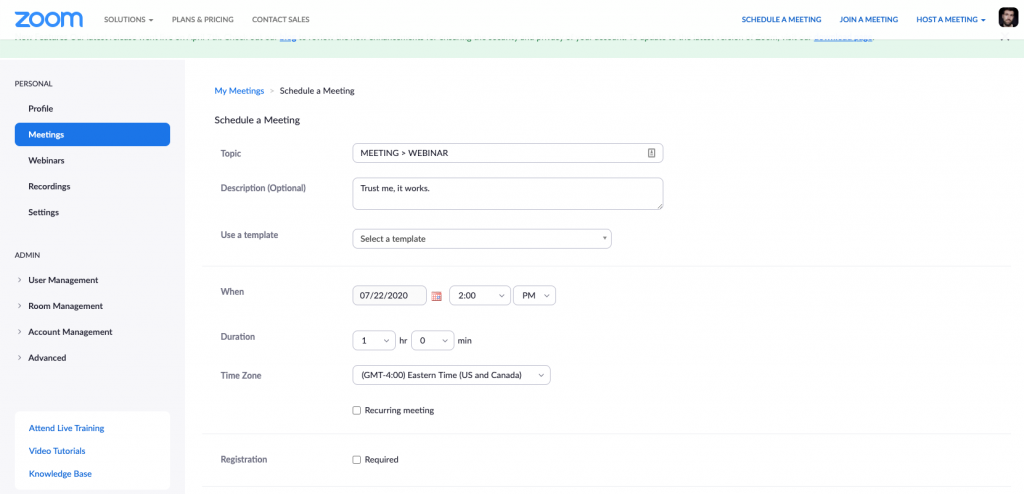This screenshot has height=494, width=1024.
Task: Open the calendar date picker icon
Action: click(437, 296)
